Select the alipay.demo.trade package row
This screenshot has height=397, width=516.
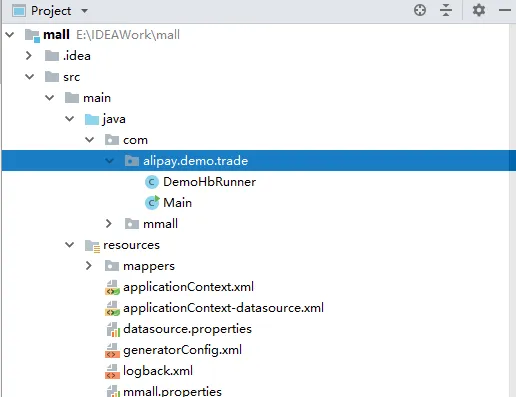pos(259,161)
